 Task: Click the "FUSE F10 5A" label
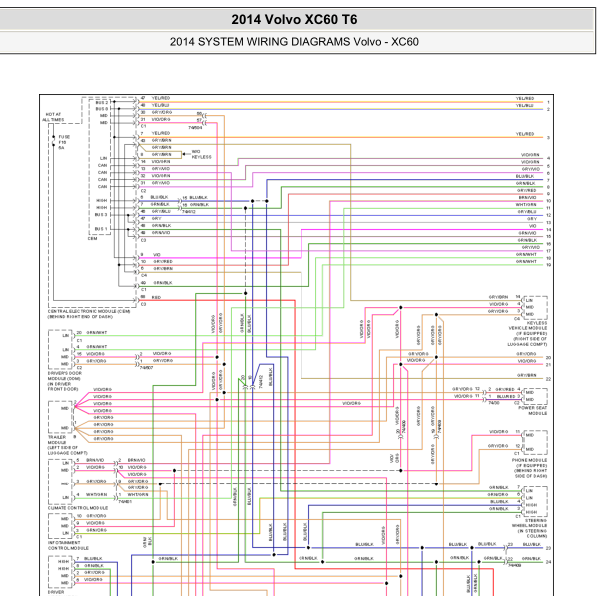64,142
